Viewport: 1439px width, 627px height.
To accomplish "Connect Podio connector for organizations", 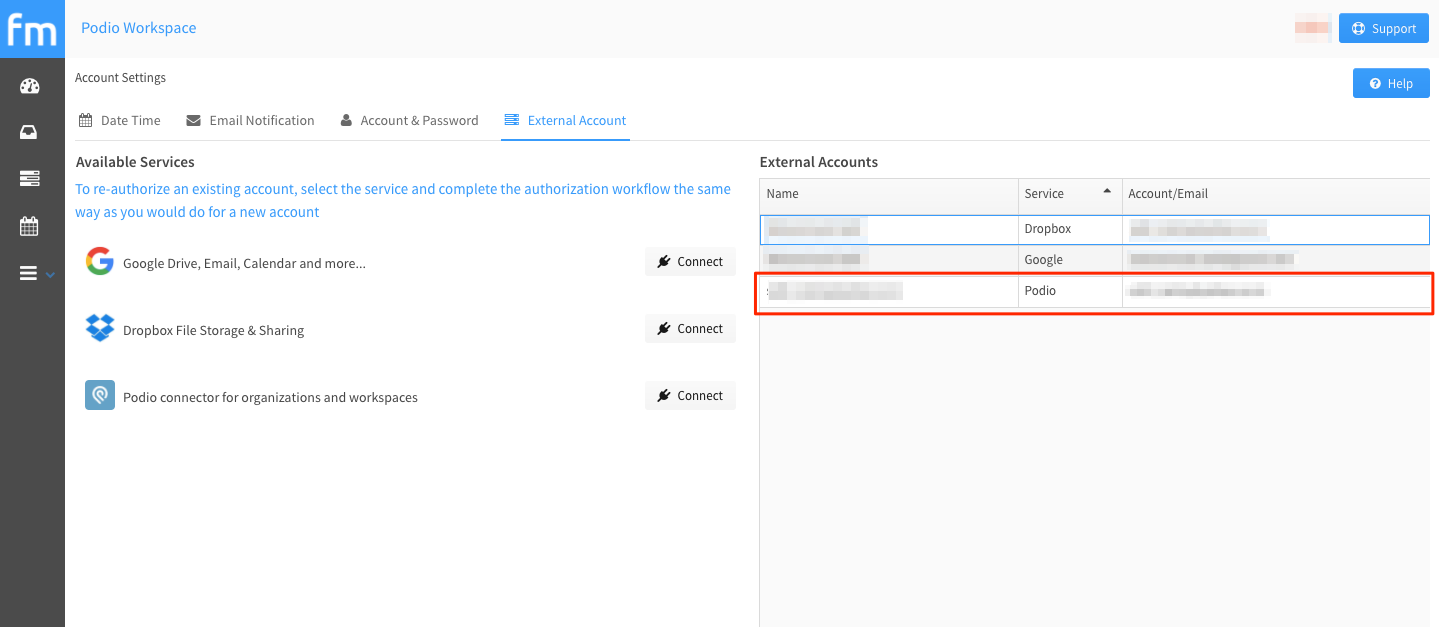I will 690,396.
